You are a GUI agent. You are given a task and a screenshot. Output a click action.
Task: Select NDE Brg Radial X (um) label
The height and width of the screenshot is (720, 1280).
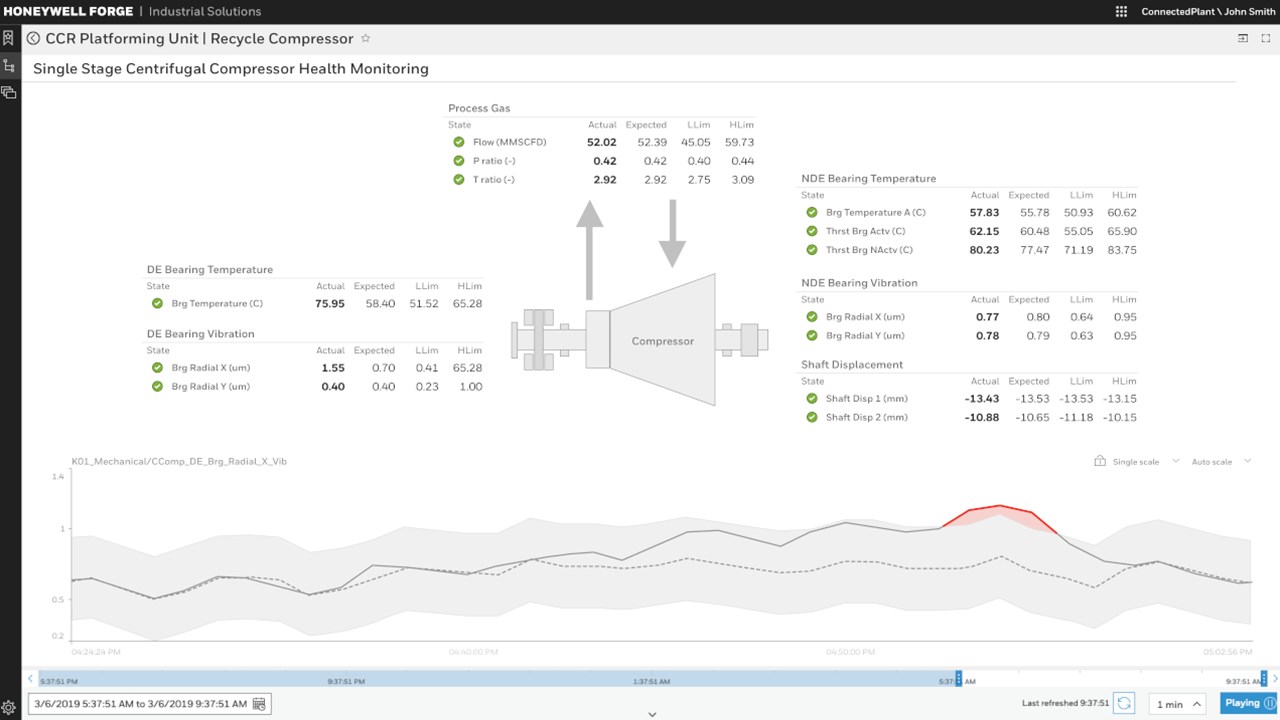point(865,317)
